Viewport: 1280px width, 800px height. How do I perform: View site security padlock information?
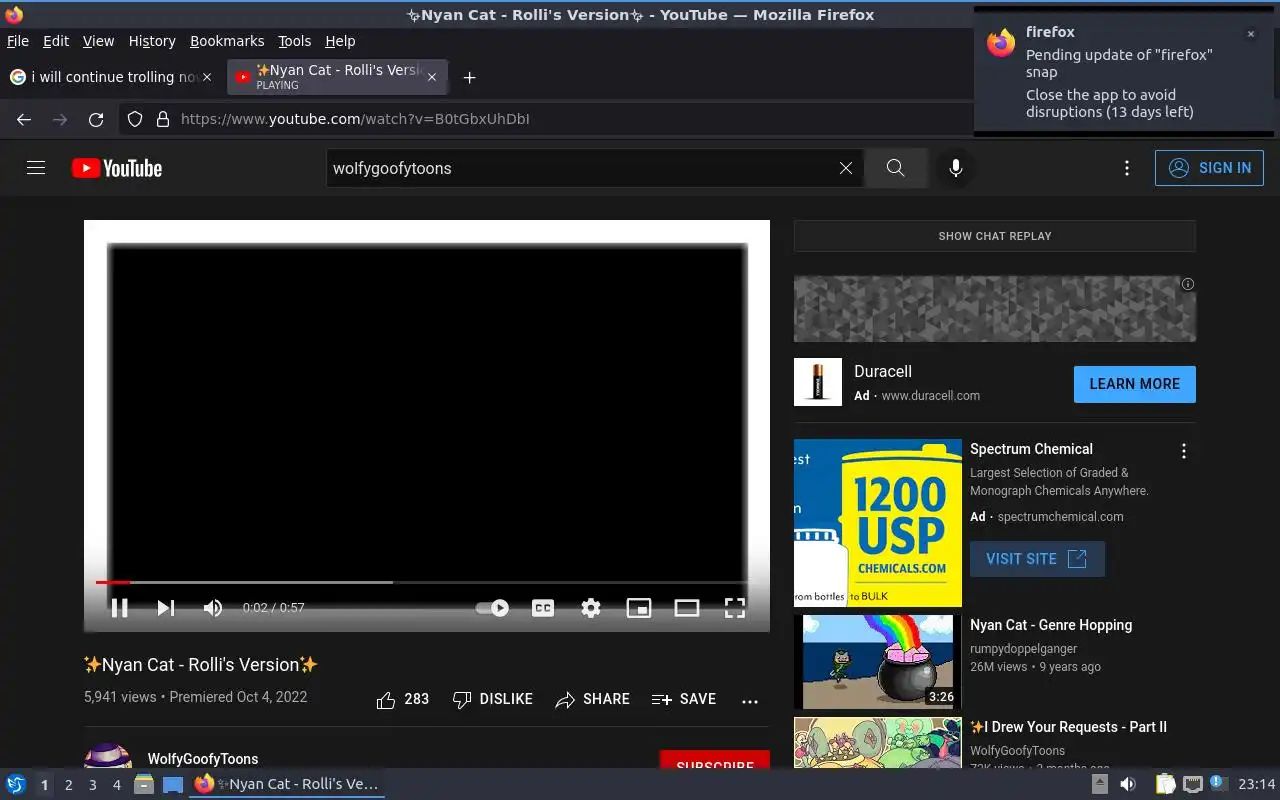[163, 119]
